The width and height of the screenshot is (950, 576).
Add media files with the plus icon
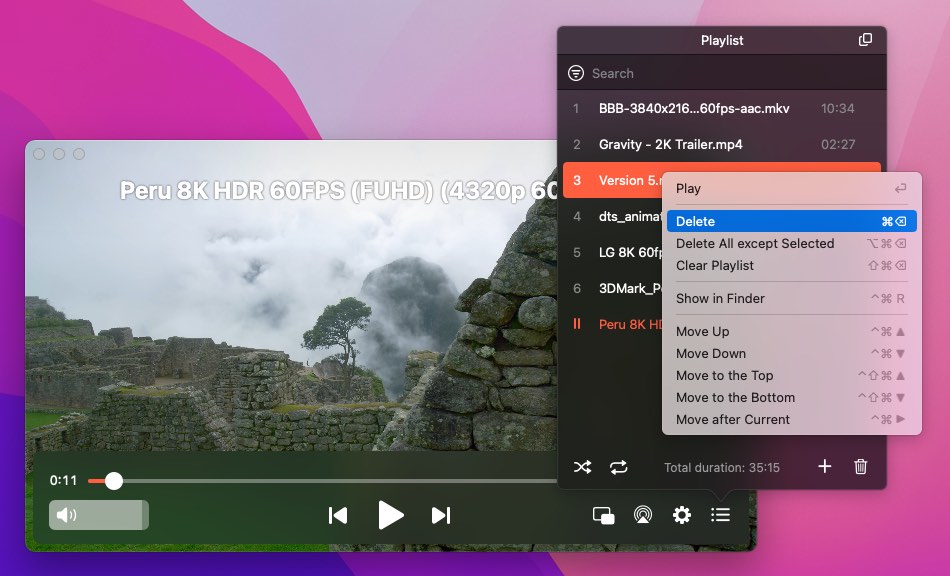click(824, 466)
